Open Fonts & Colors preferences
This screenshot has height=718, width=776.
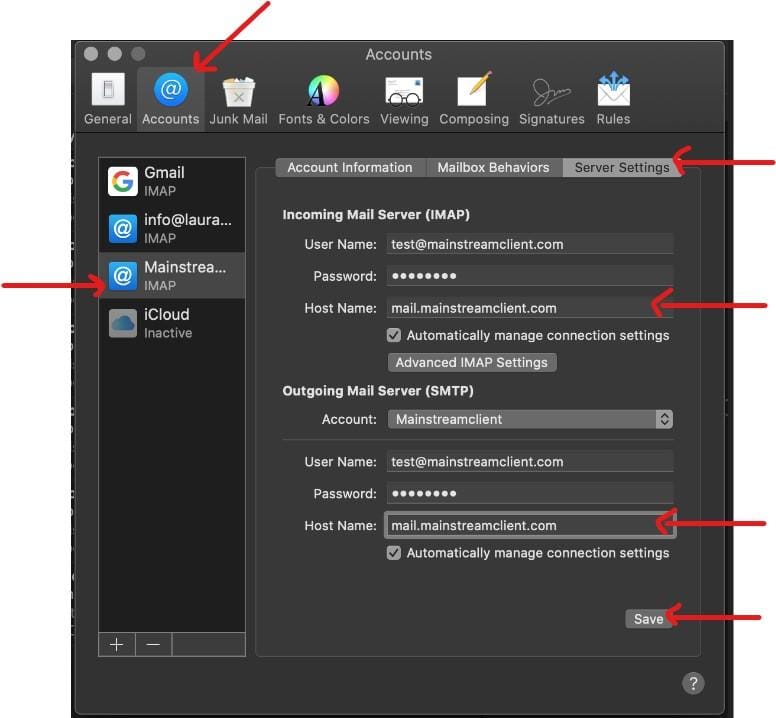(x=324, y=99)
